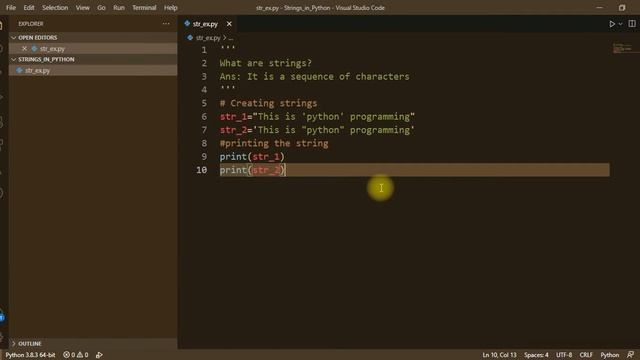Open the Run menu
This screenshot has height=360, width=640.
coord(119,8)
